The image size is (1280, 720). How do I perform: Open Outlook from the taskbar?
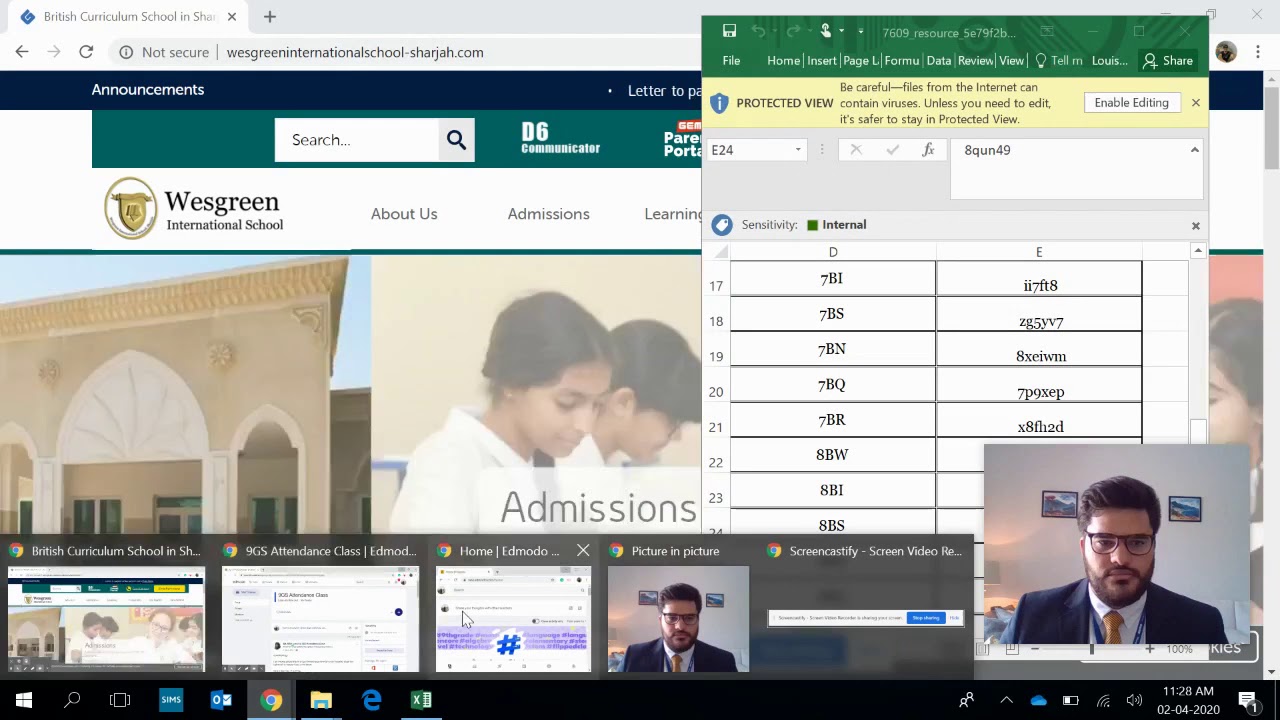221,700
